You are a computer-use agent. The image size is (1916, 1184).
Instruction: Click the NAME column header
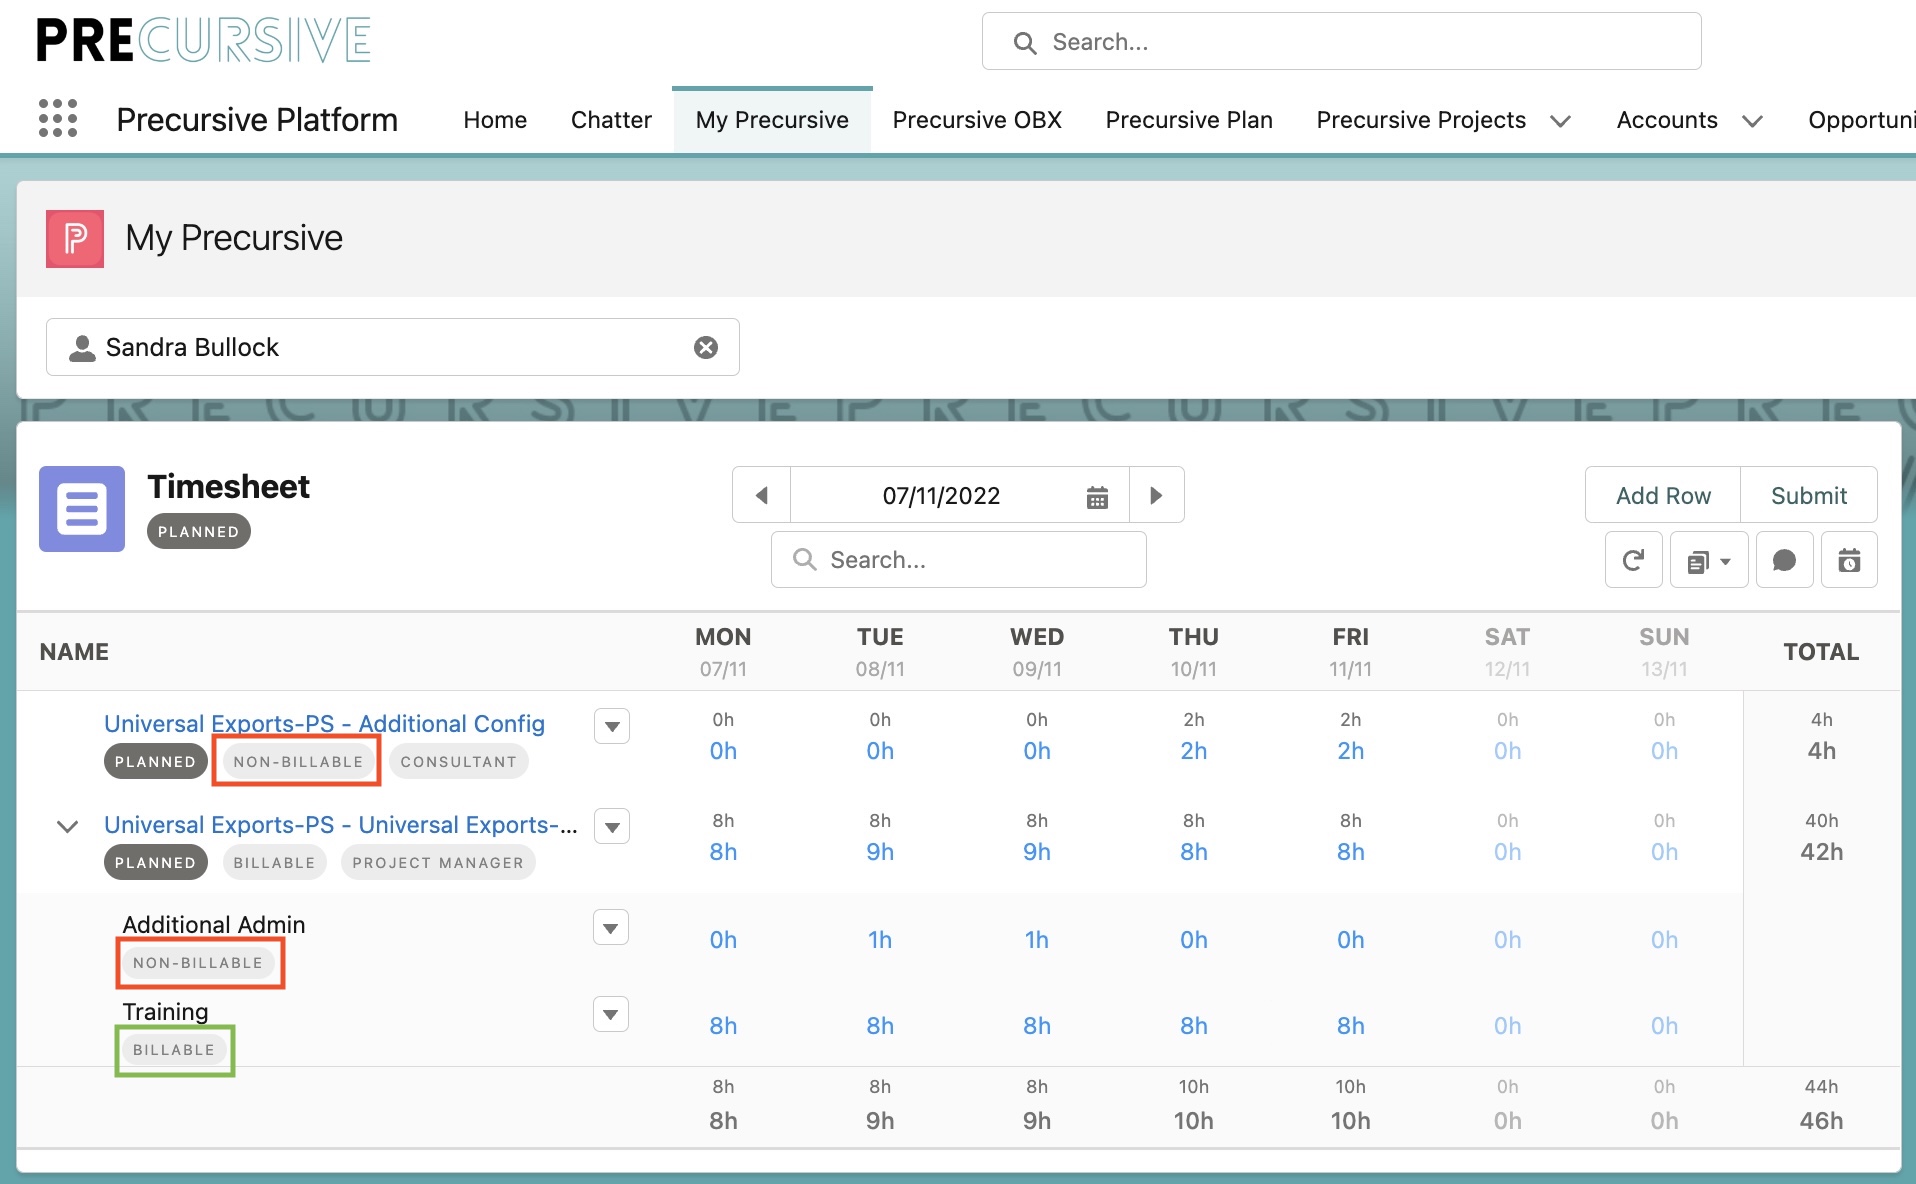click(x=74, y=652)
